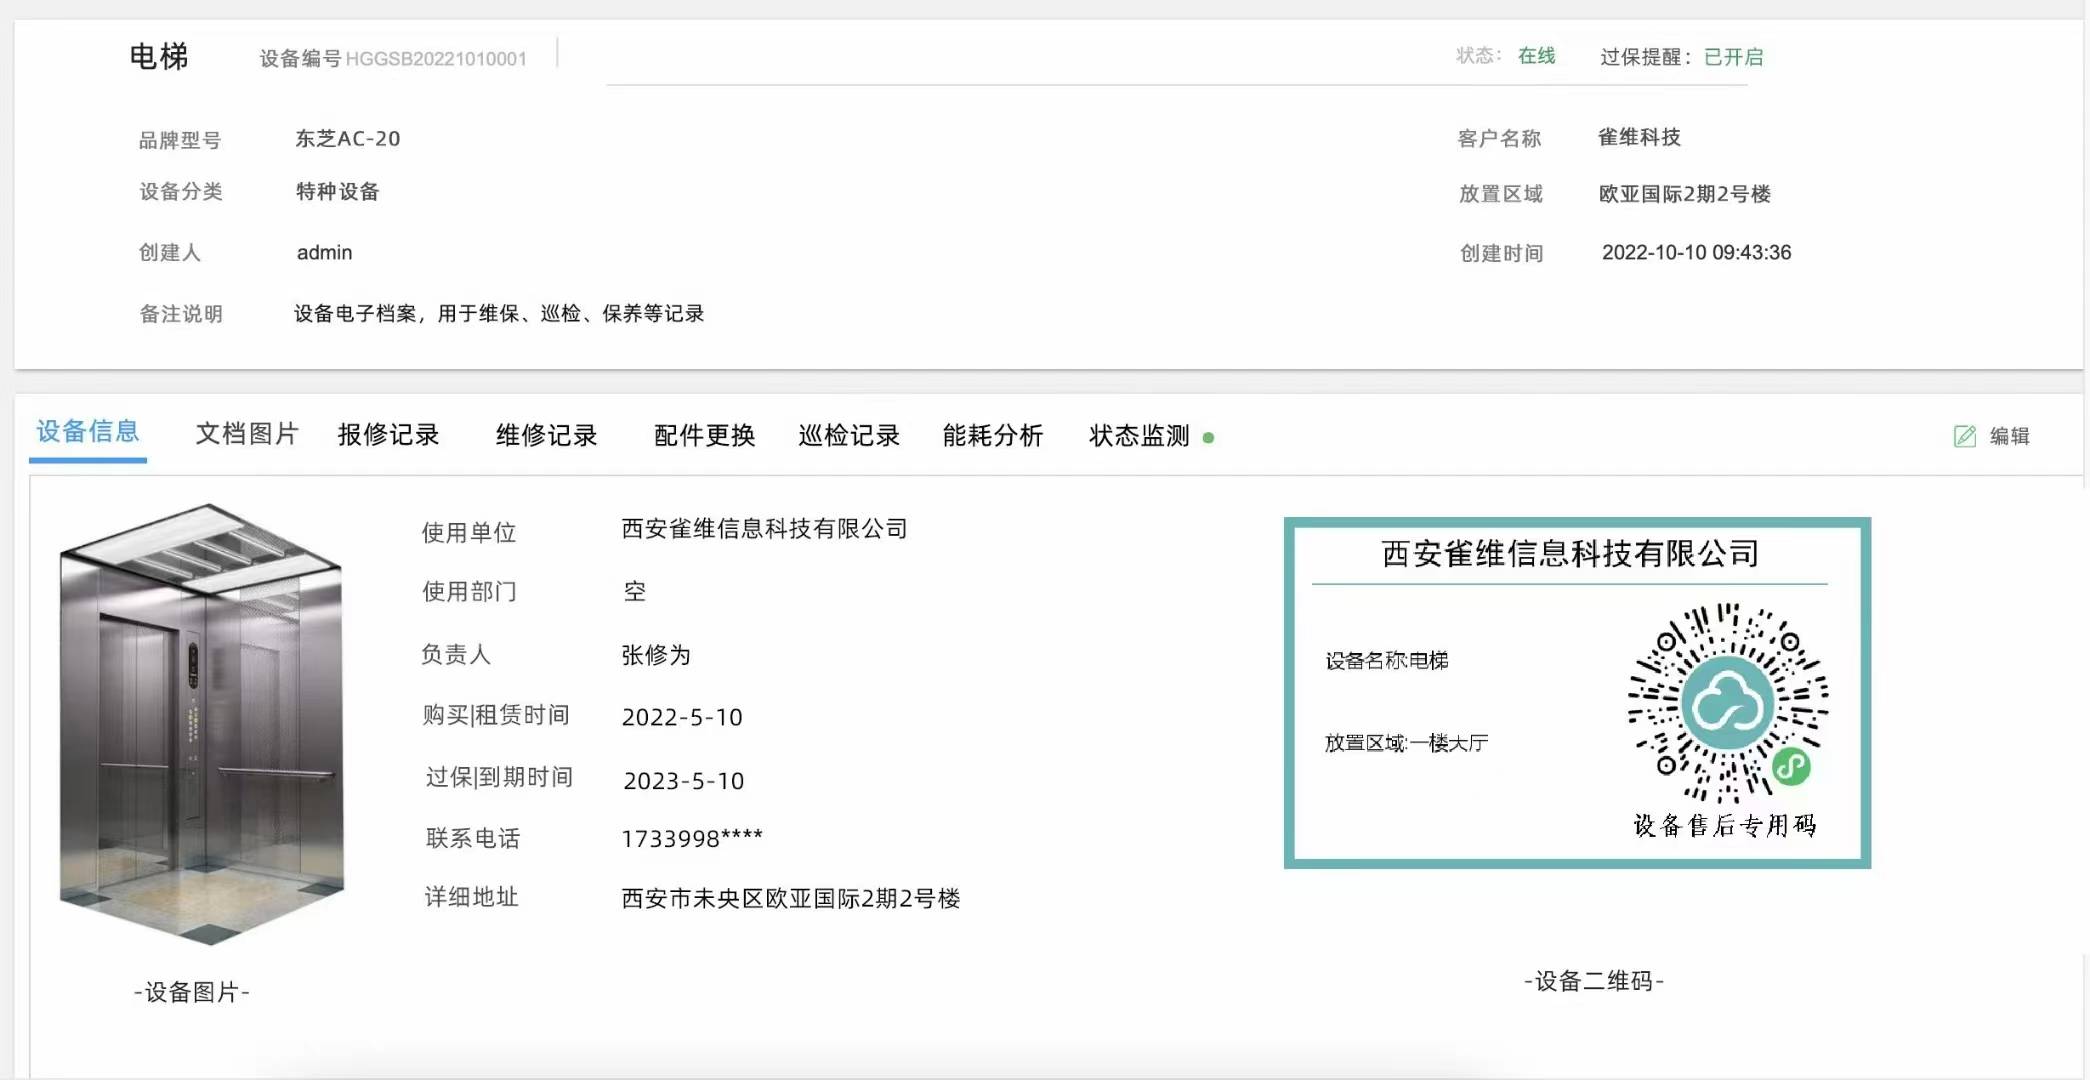The image size is (2090, 1080).
Task: Open the 报修记录 tab
Action: [x=389, y=435]
